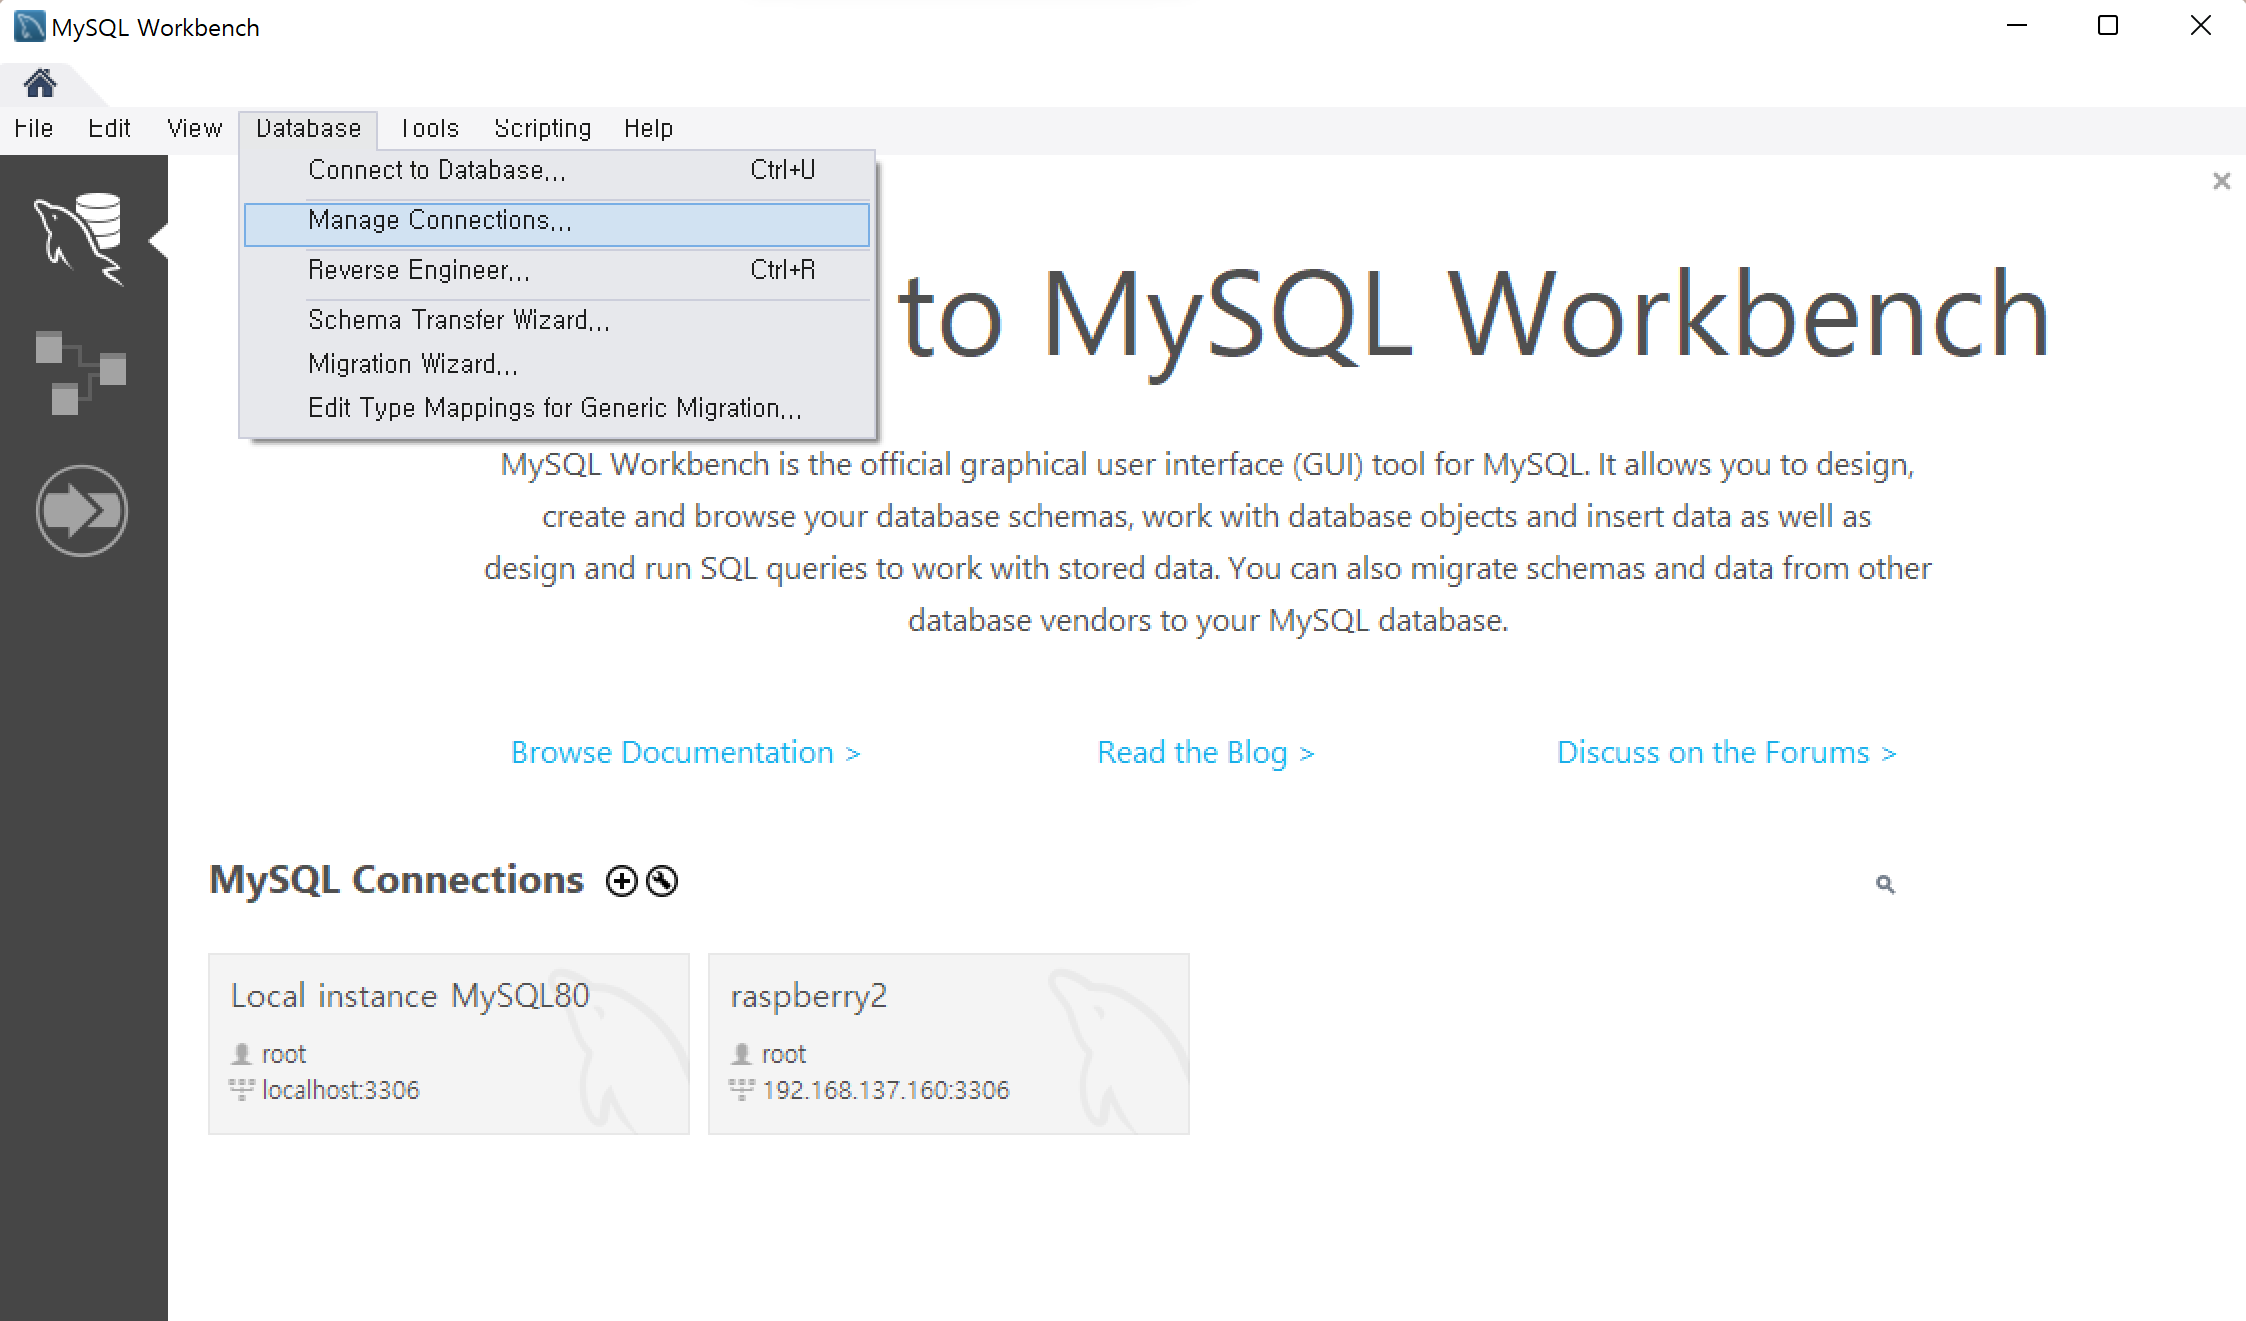The image size is (2246, 1321).
Task: Open the Scripting menu
Action: coord(542,129)
